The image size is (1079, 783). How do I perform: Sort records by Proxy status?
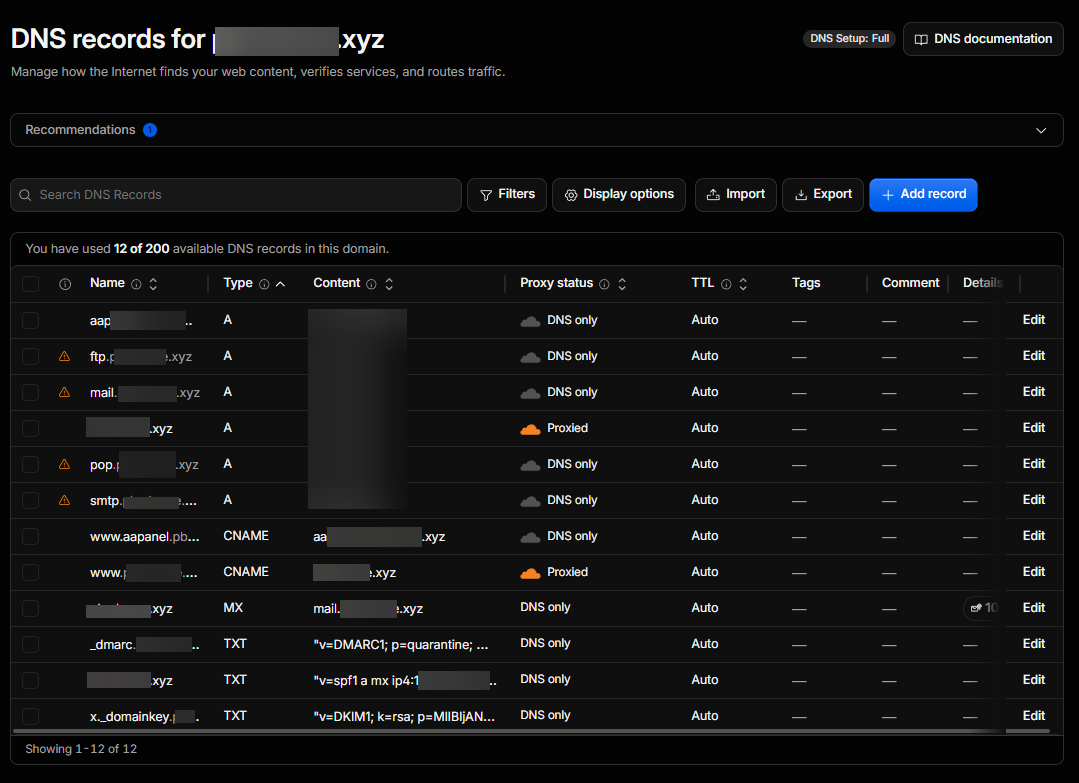click(622, 284)
